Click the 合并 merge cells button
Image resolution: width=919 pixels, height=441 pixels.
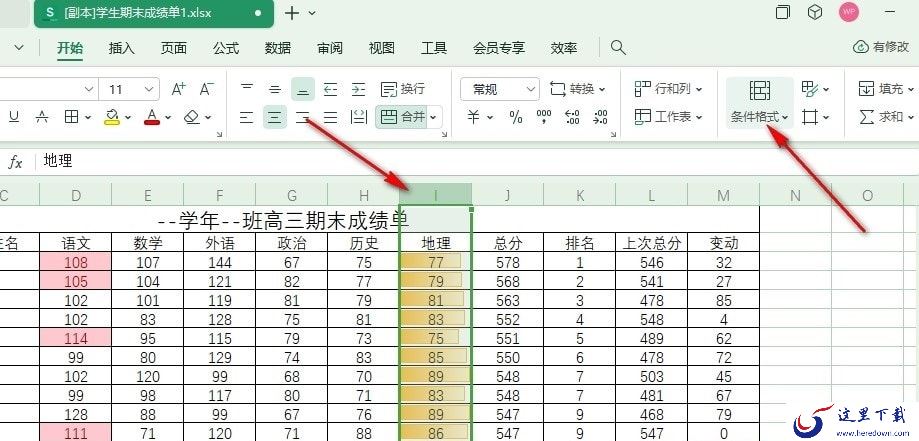403,117
